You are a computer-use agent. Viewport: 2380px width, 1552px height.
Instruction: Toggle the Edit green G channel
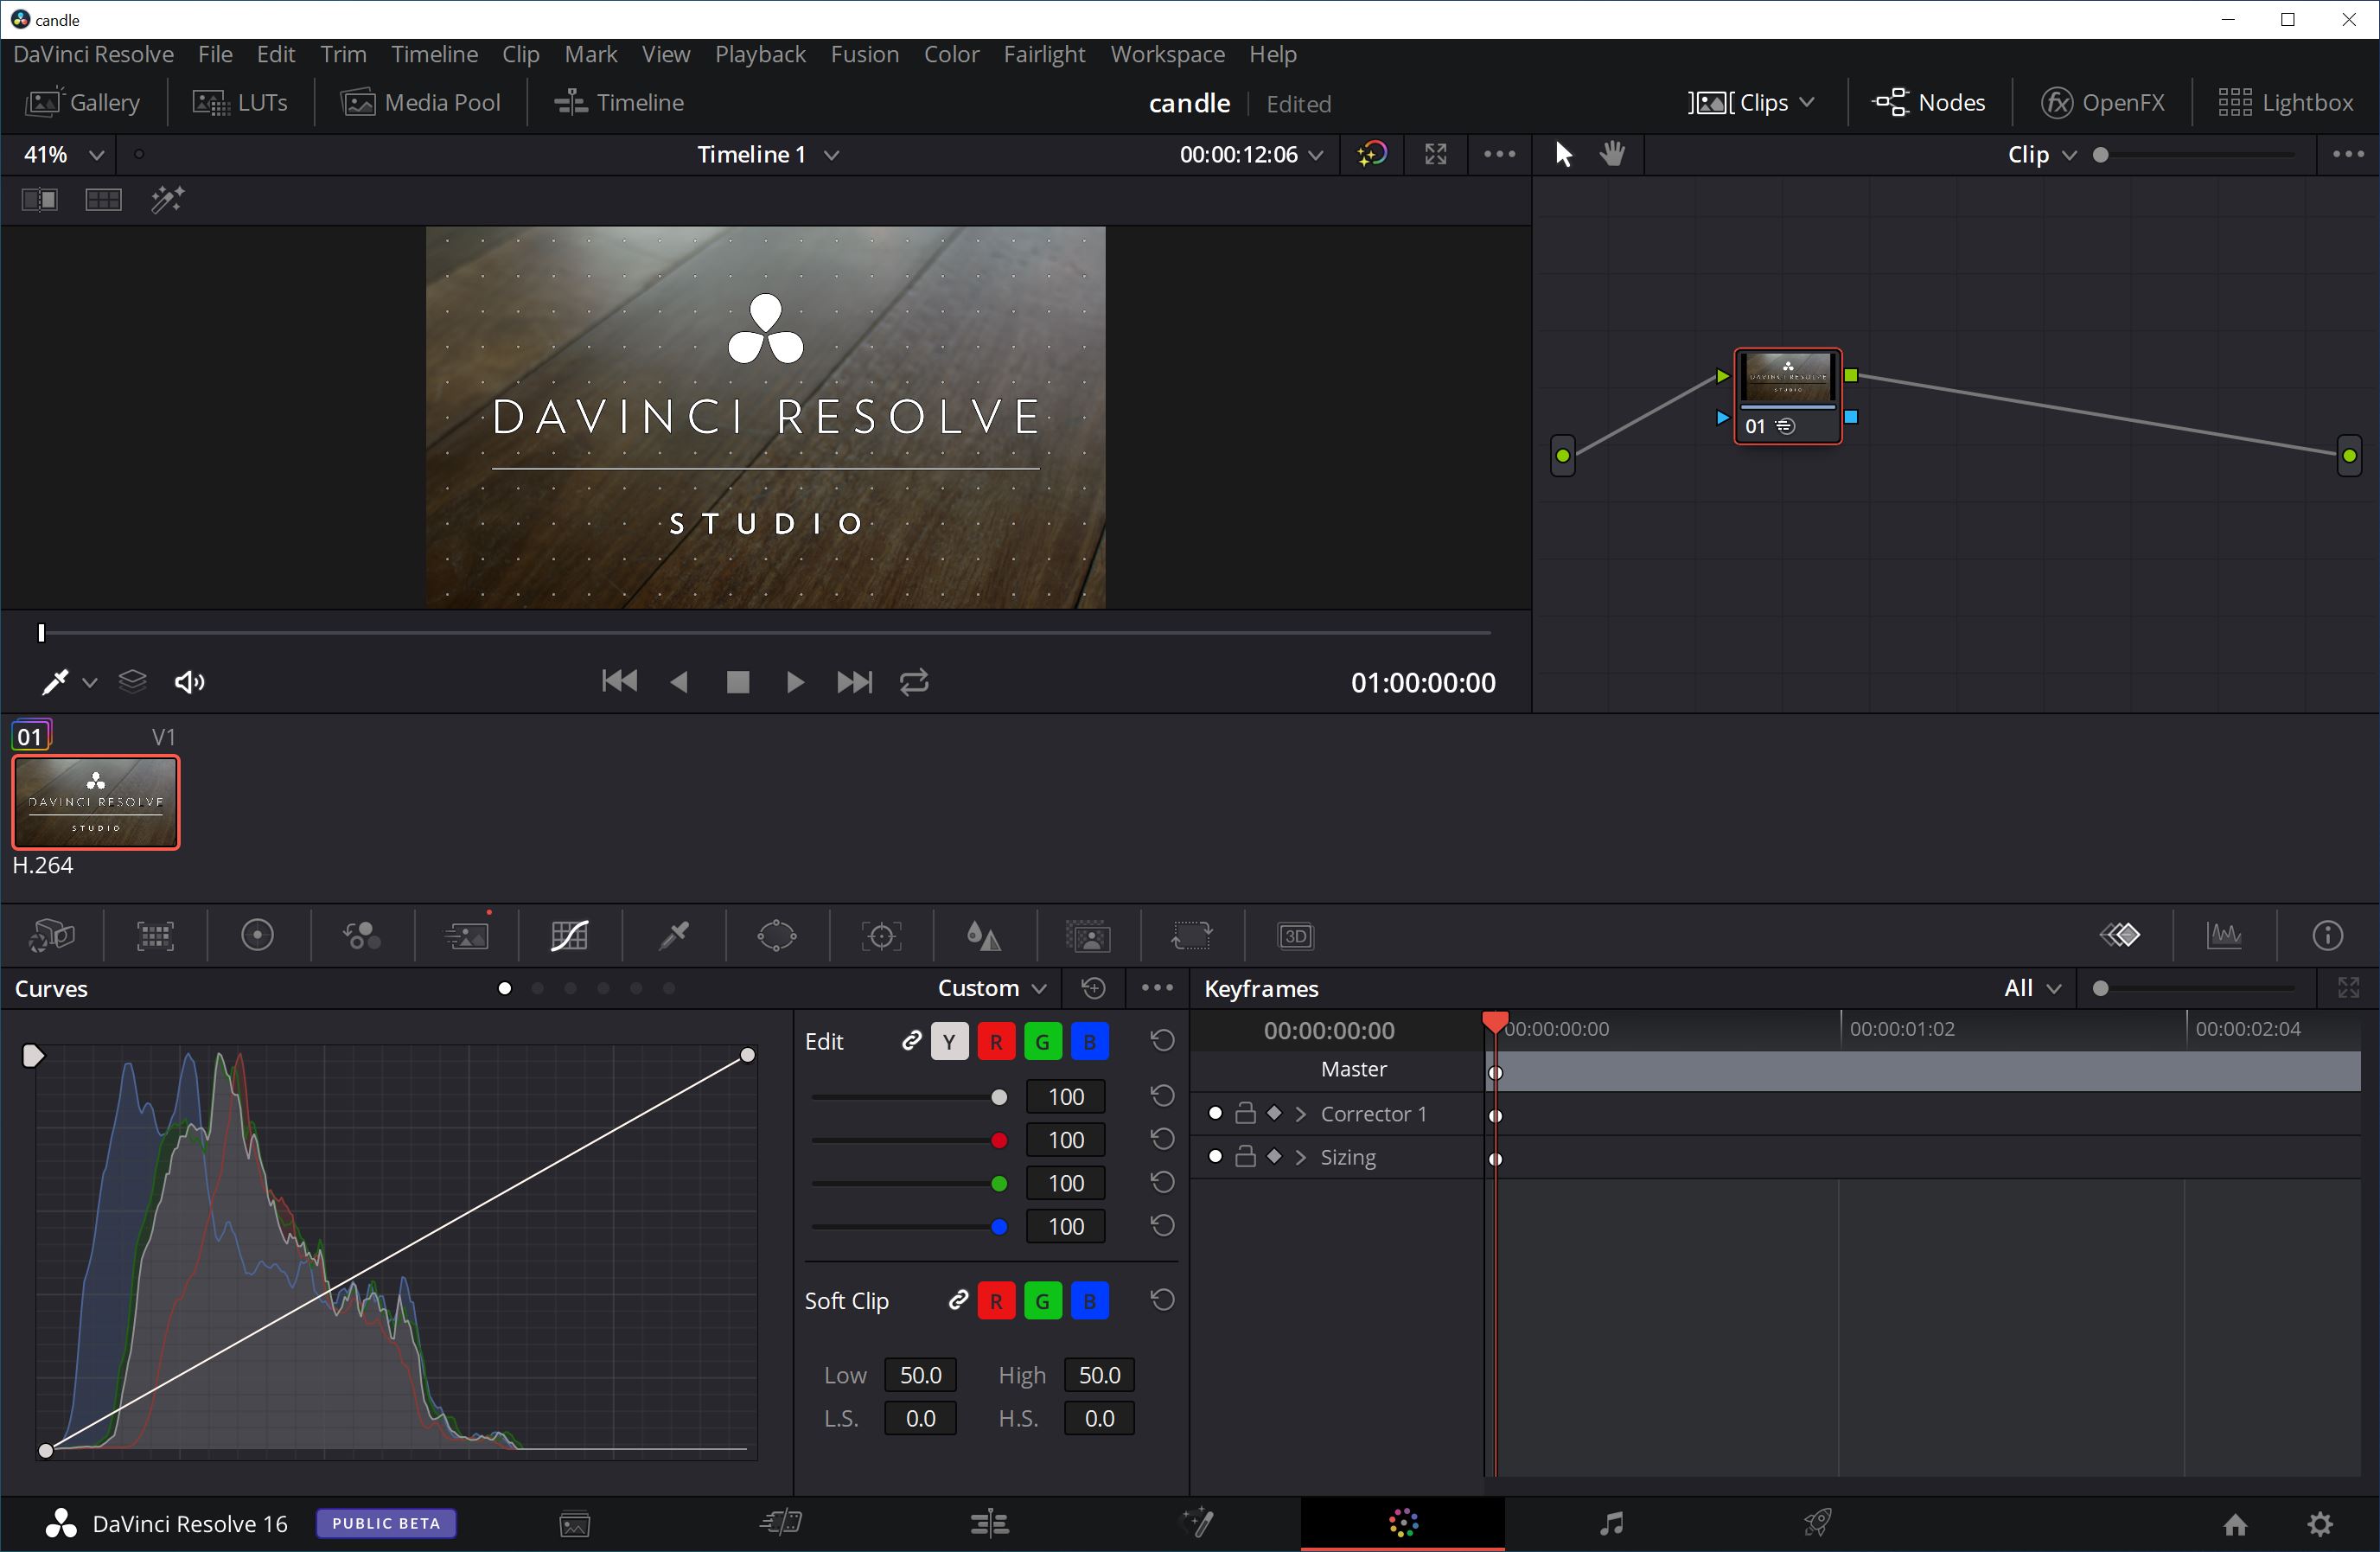pos(1043,1042)
